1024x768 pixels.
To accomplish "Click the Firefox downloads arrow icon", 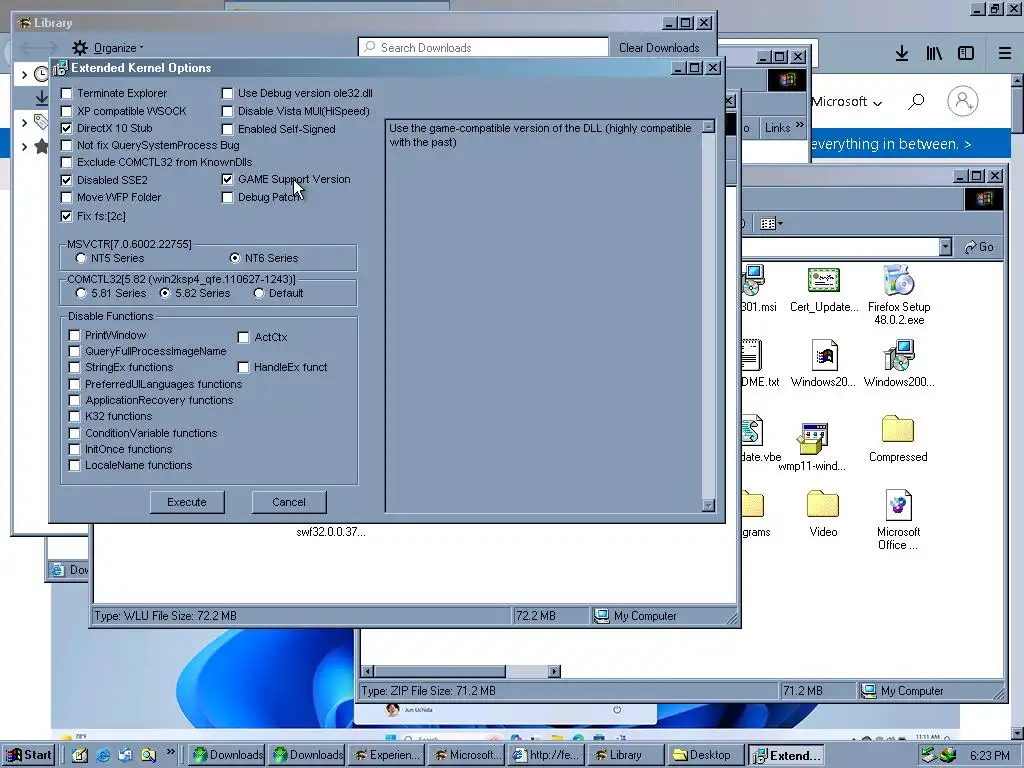I will tap(902, 54).
